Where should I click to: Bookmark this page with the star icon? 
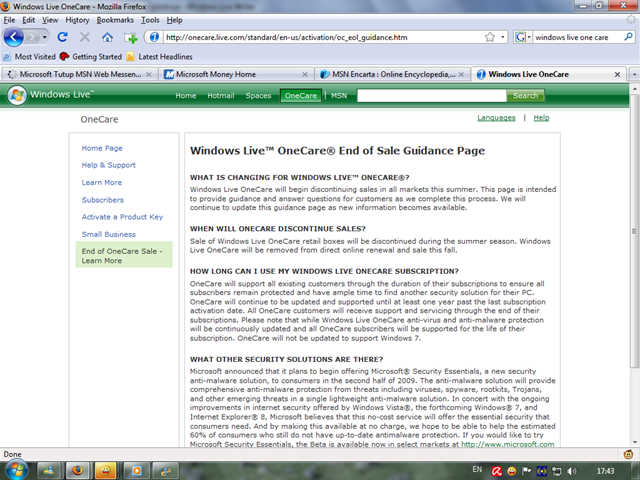[x=490, y=37]
